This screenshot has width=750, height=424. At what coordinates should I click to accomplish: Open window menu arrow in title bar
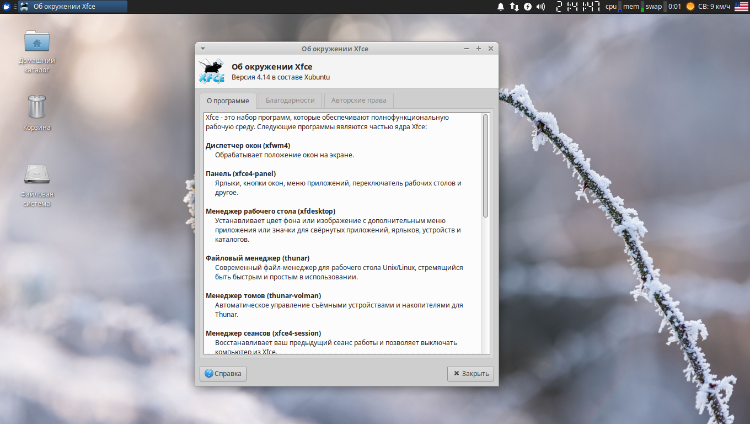point(203,48)
